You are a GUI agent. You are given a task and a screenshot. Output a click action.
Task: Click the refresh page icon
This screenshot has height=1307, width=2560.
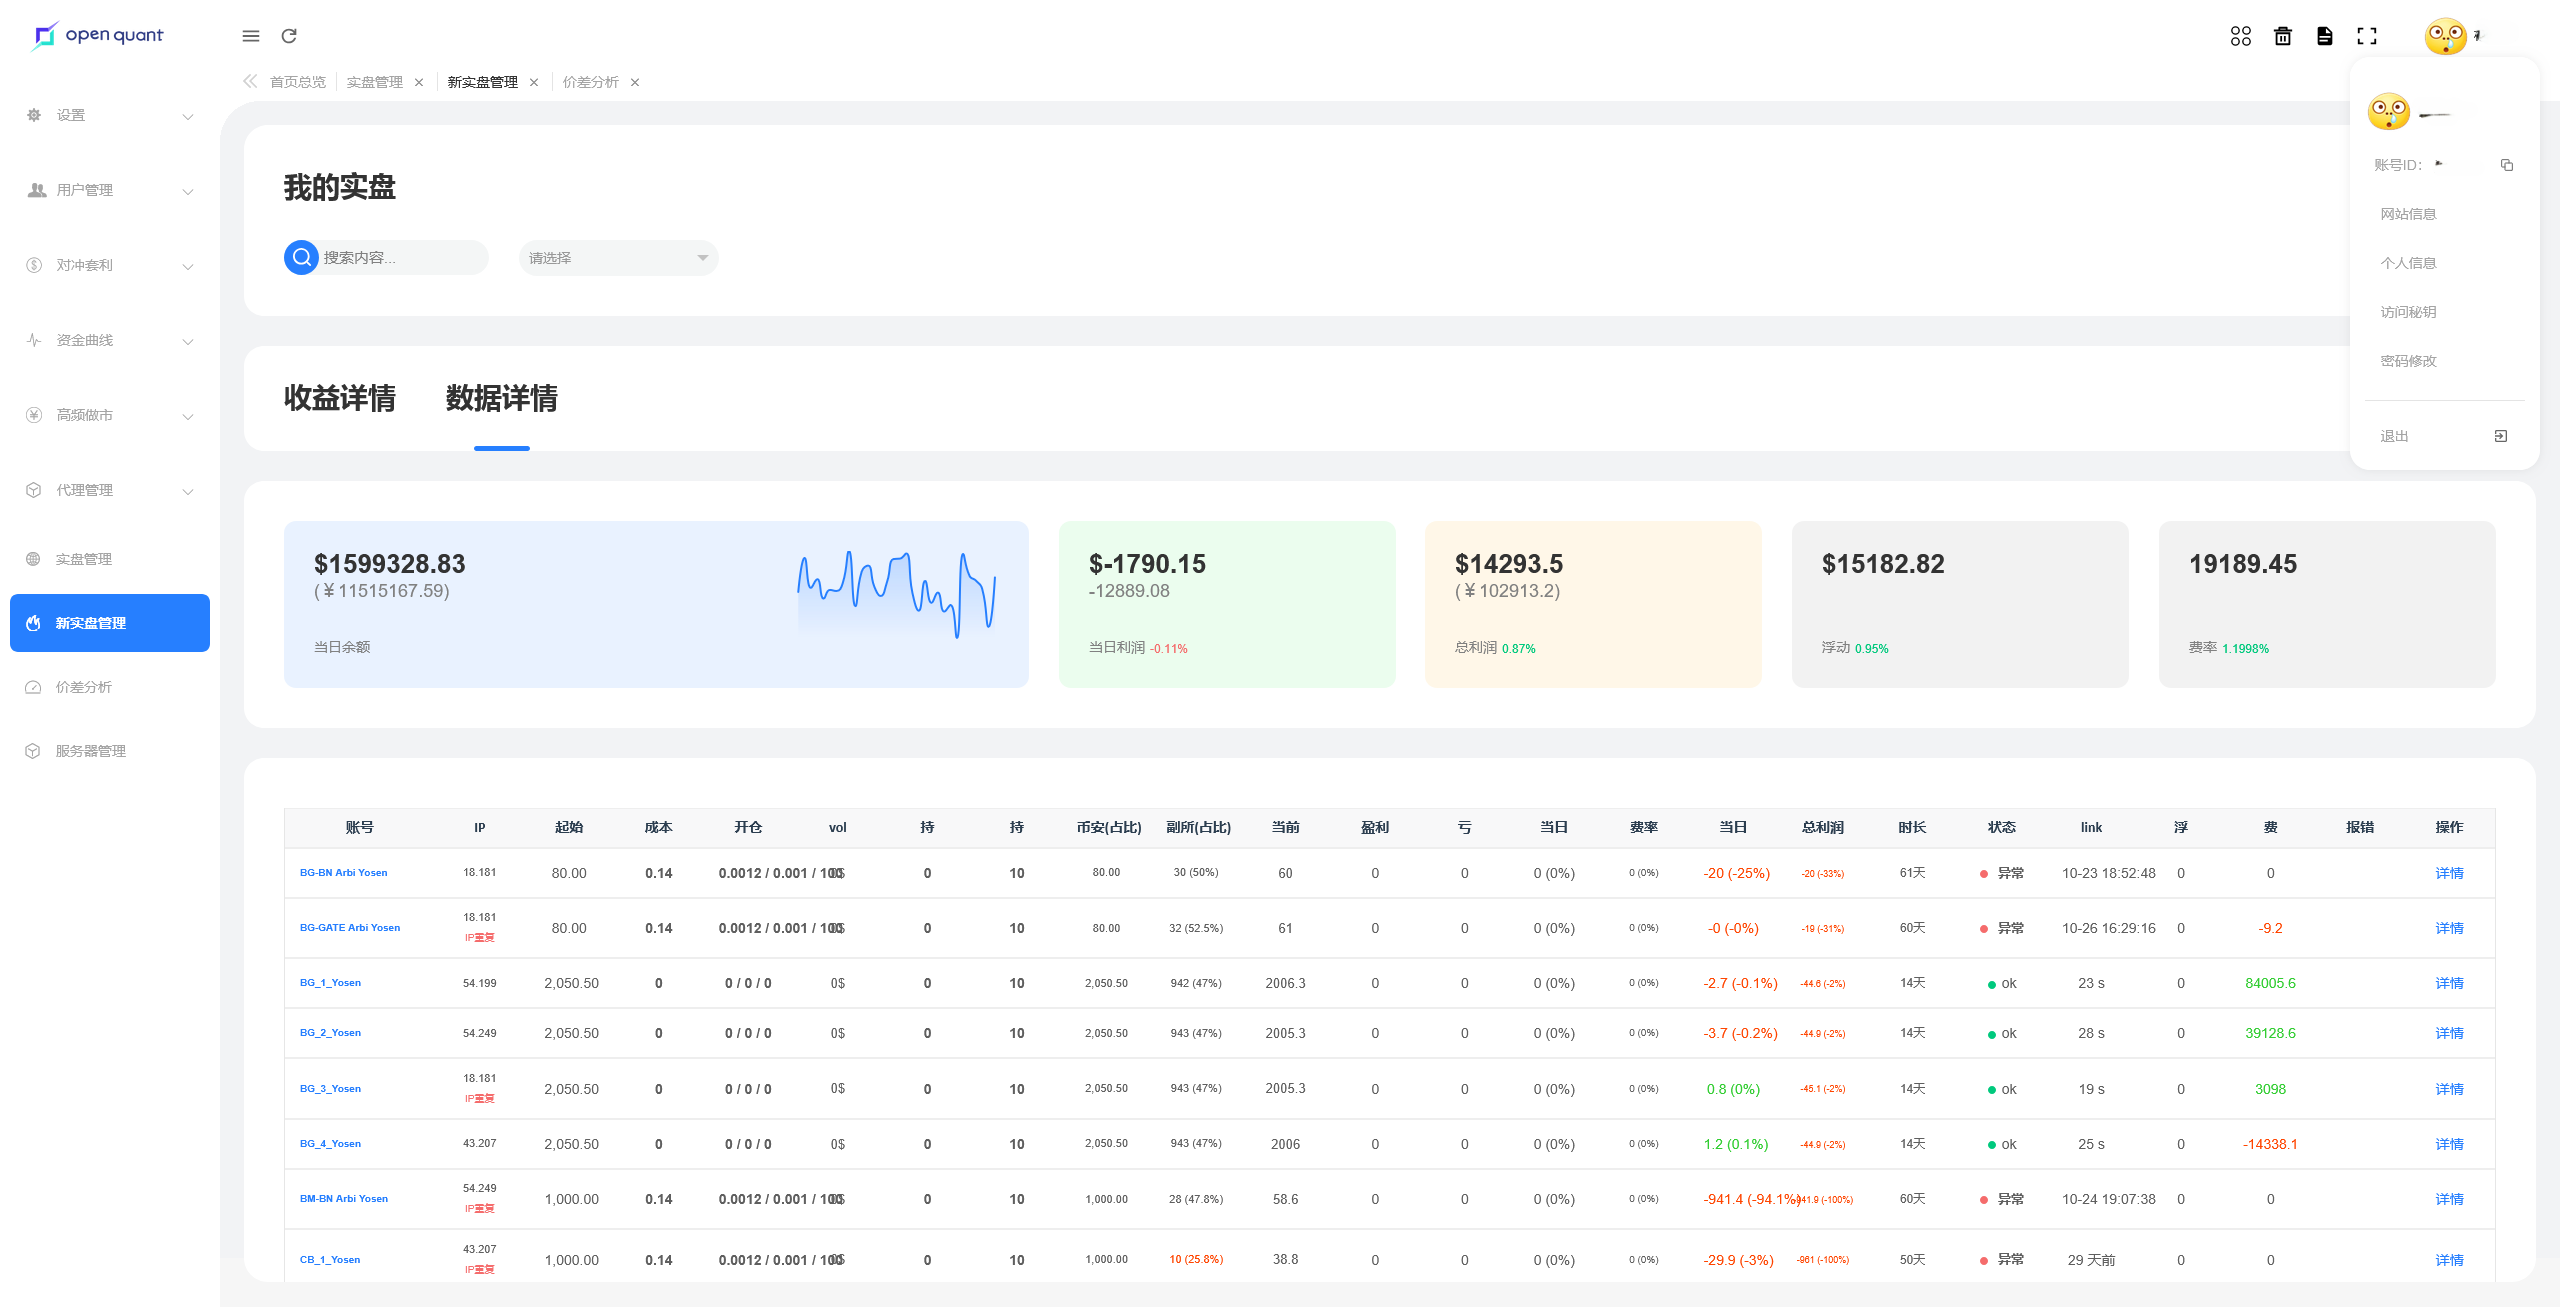click(289, 36)
